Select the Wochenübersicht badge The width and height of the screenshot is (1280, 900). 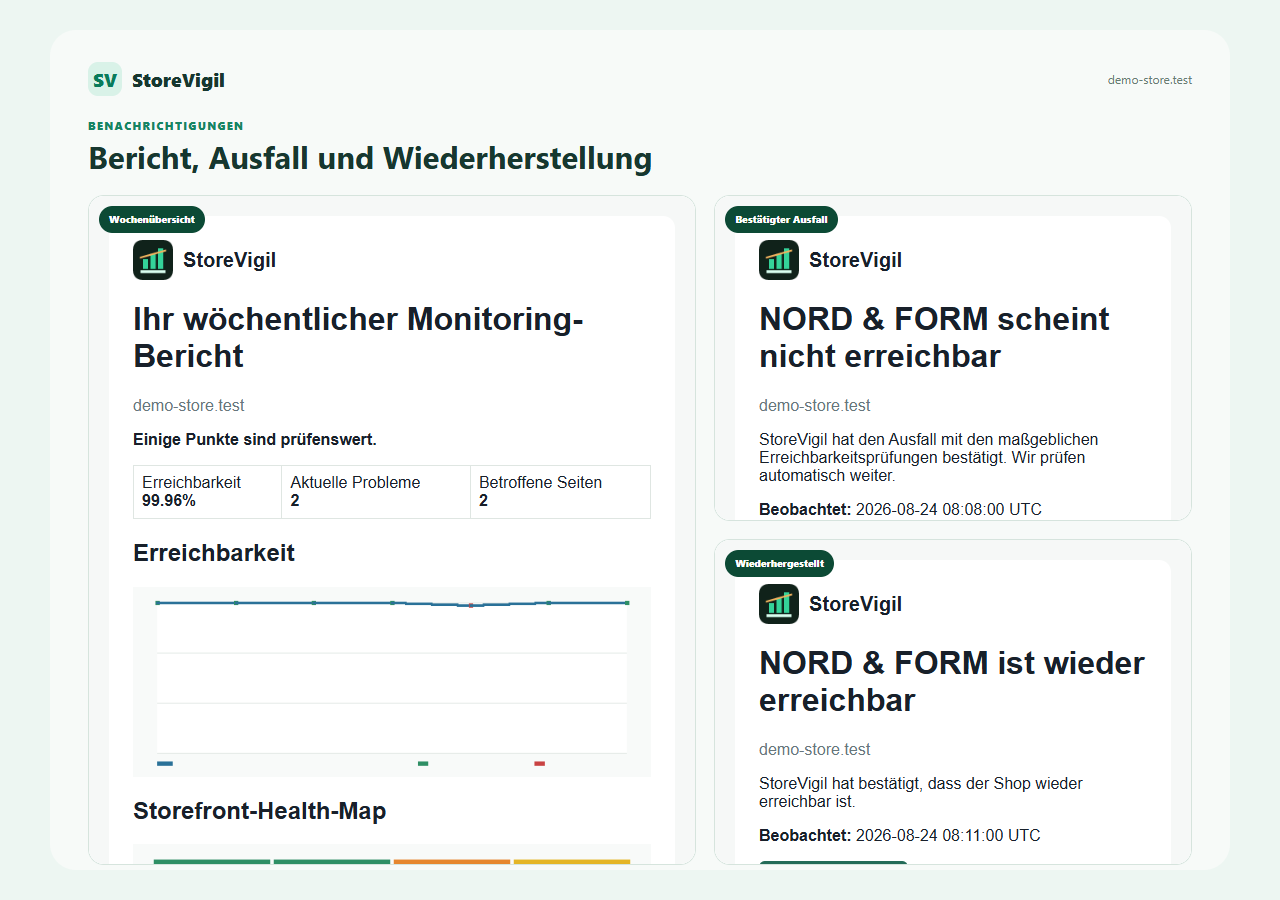coord(152,219)
